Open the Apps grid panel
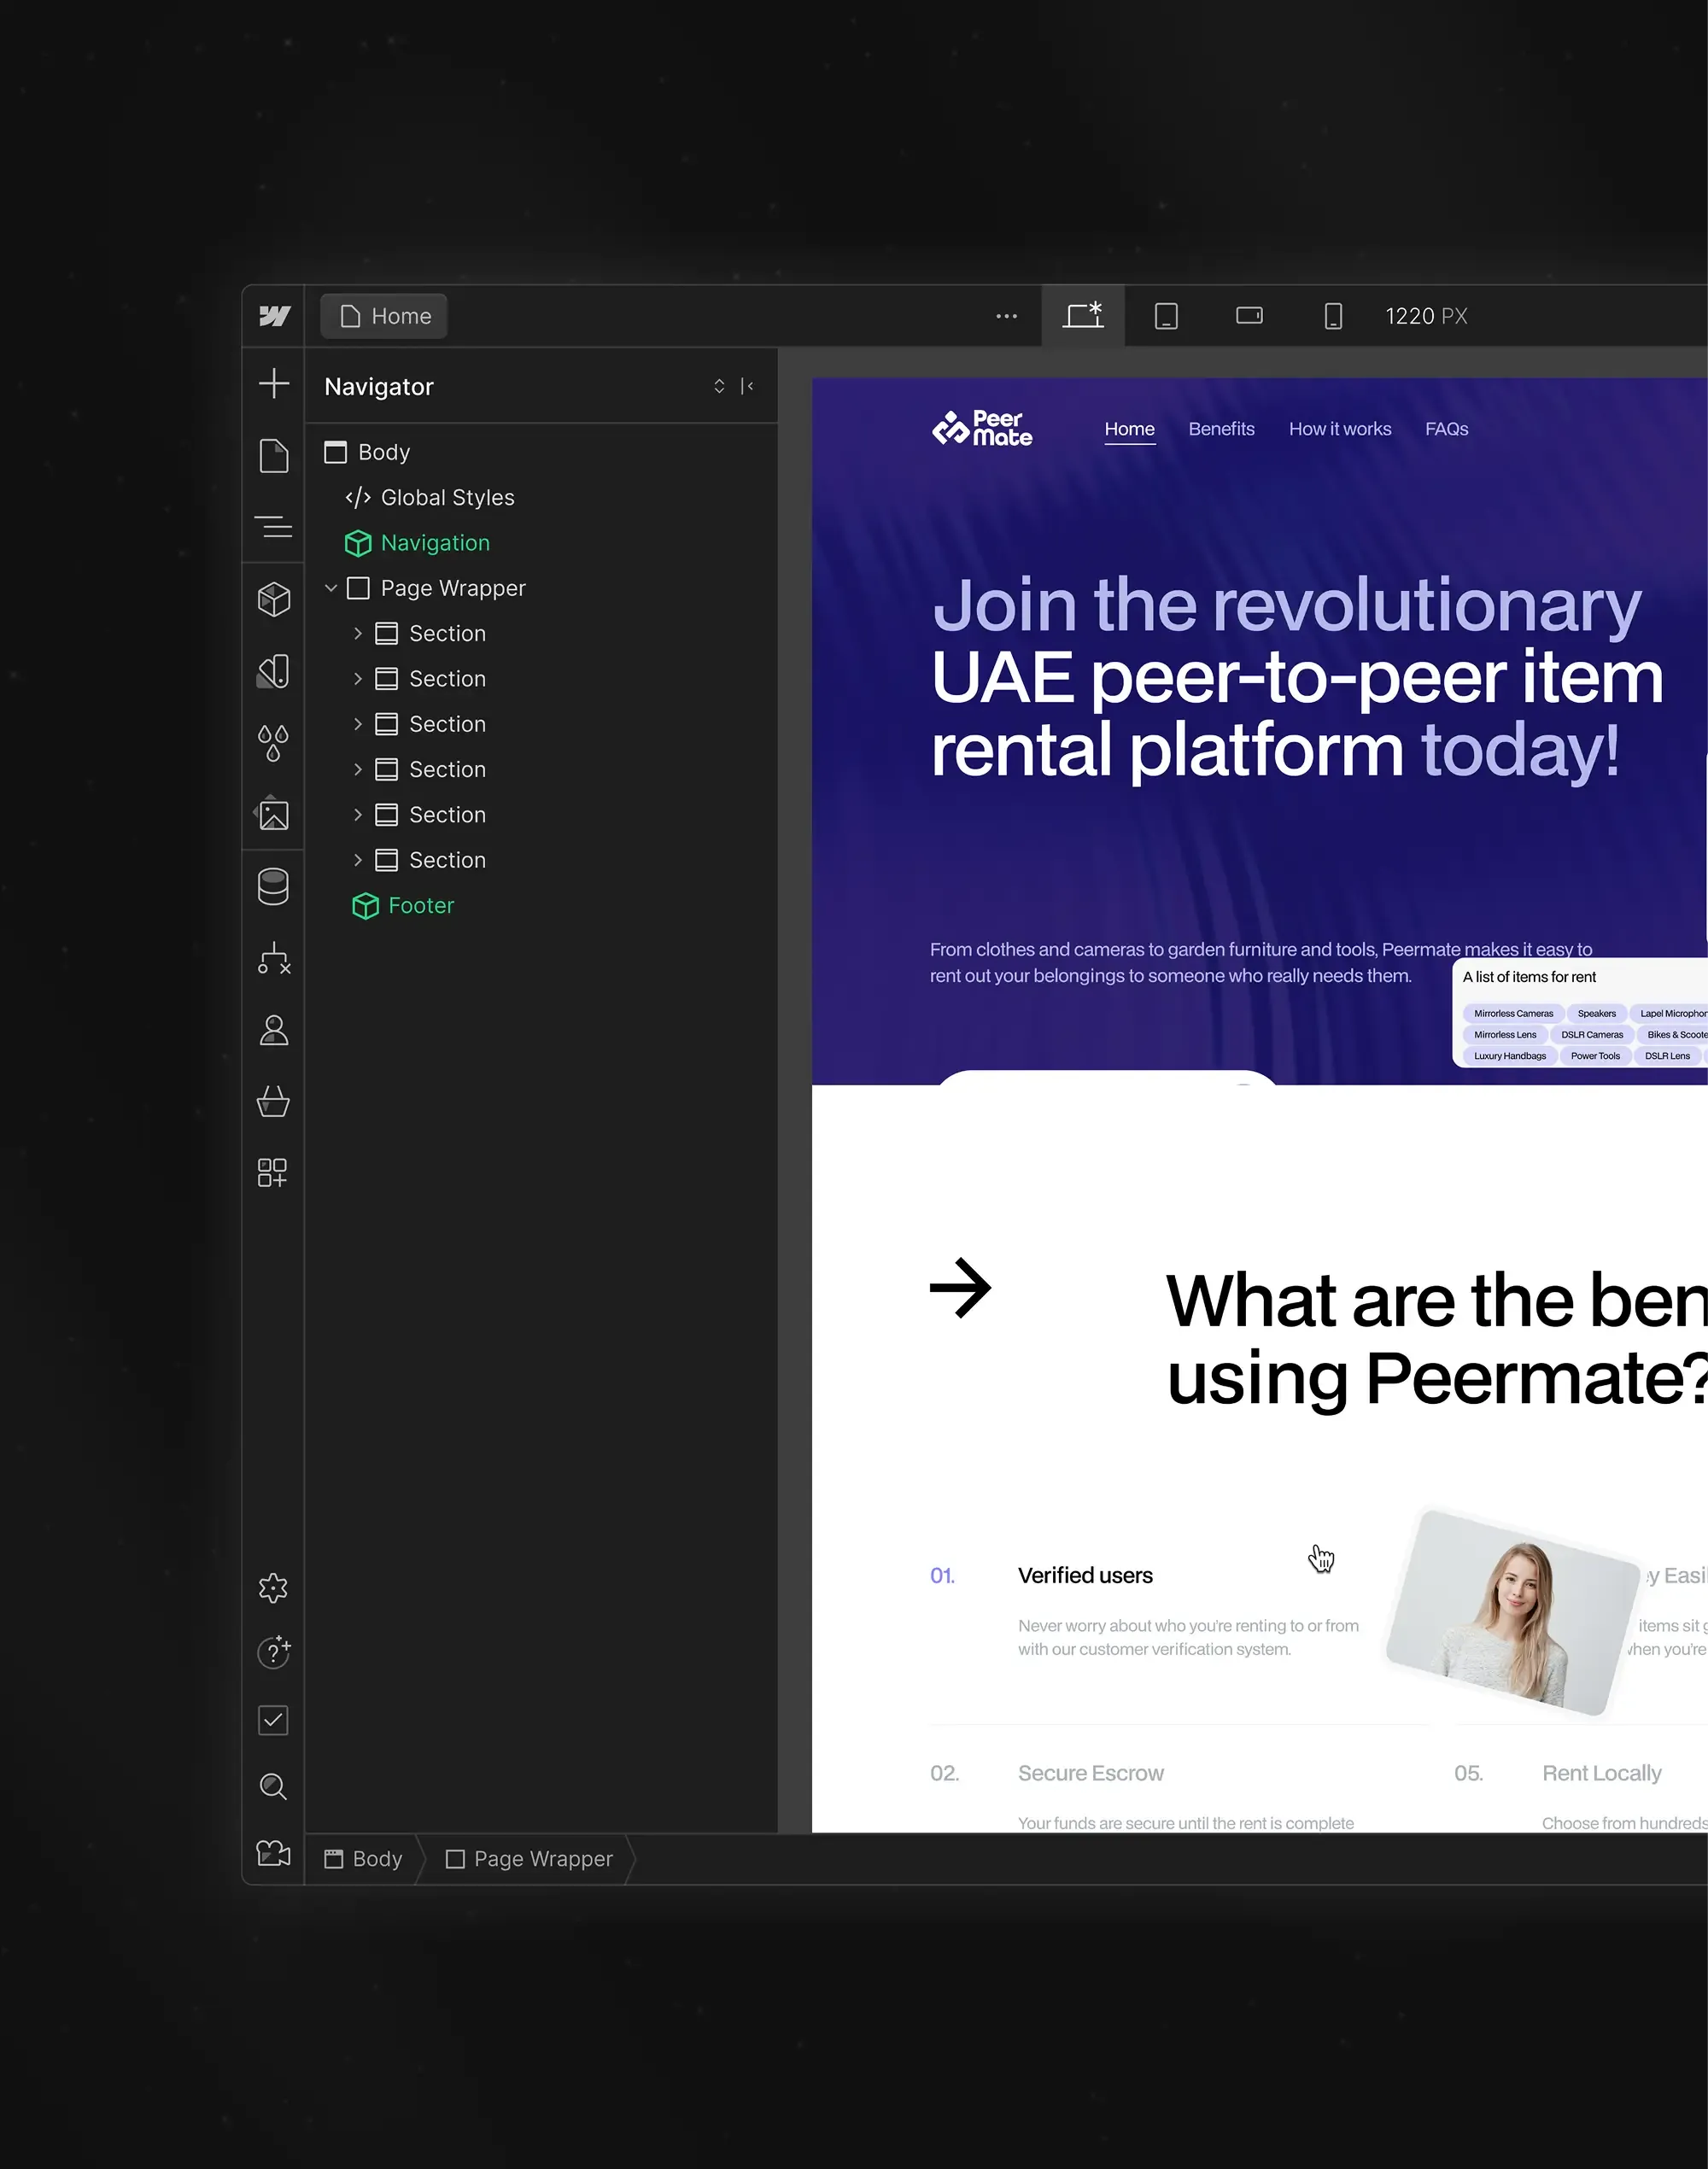1708x2169 pixels. [272, 1173]
